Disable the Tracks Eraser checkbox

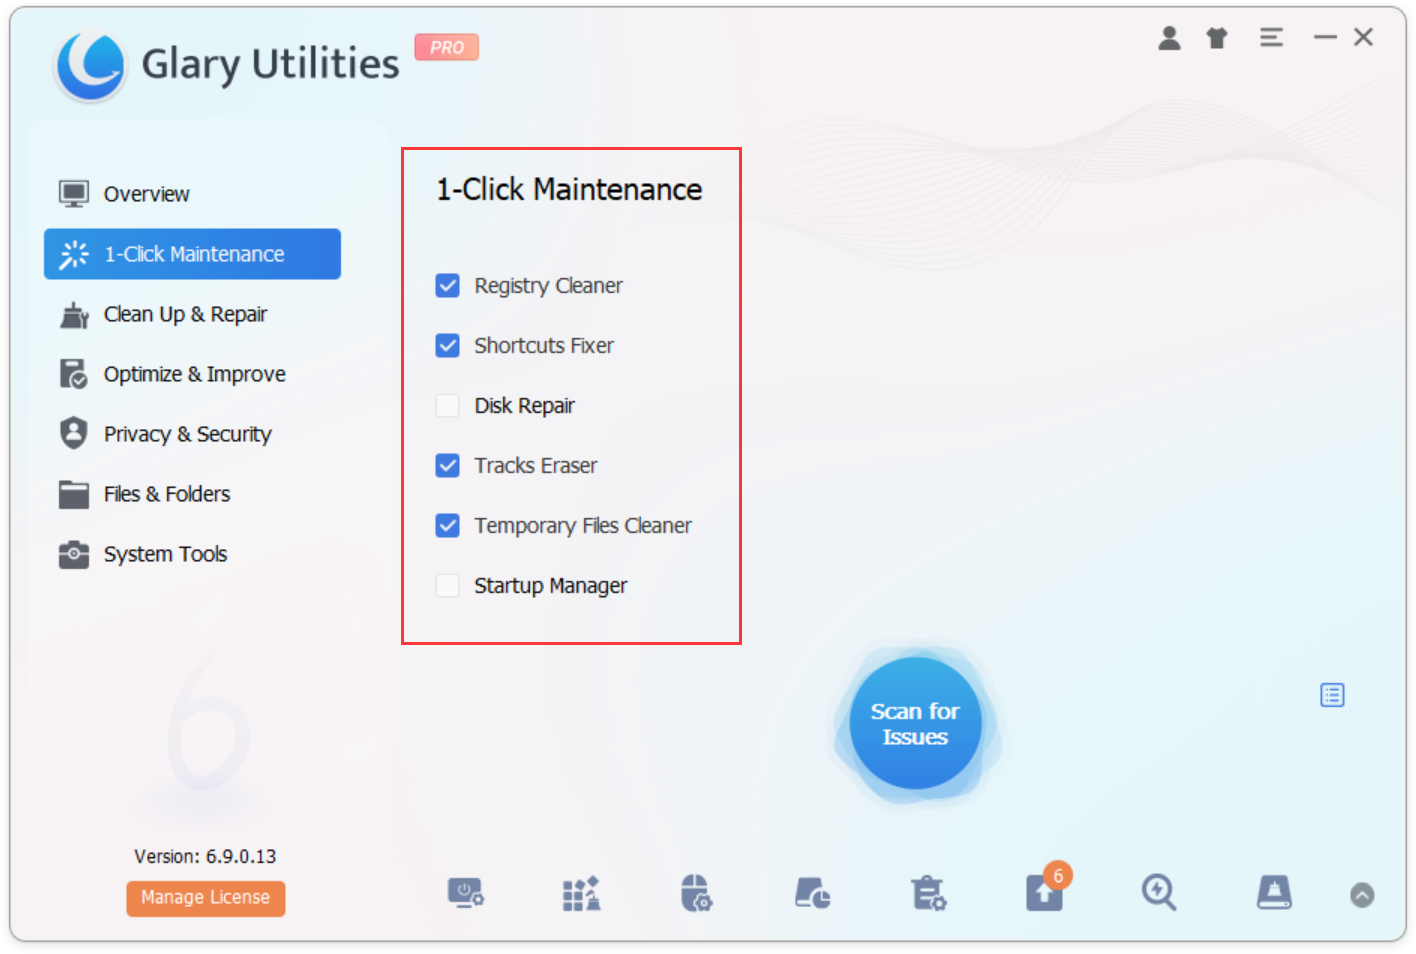tap(448, 466)
